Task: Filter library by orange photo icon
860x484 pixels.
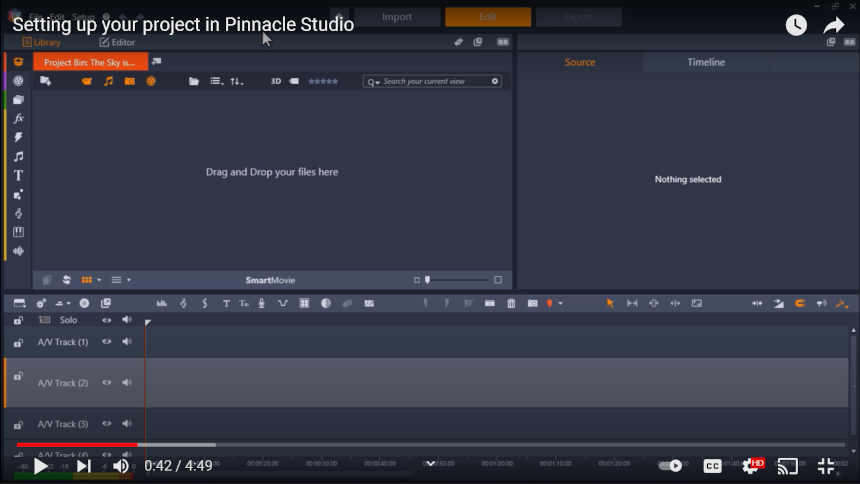Action: pos(129,81)
